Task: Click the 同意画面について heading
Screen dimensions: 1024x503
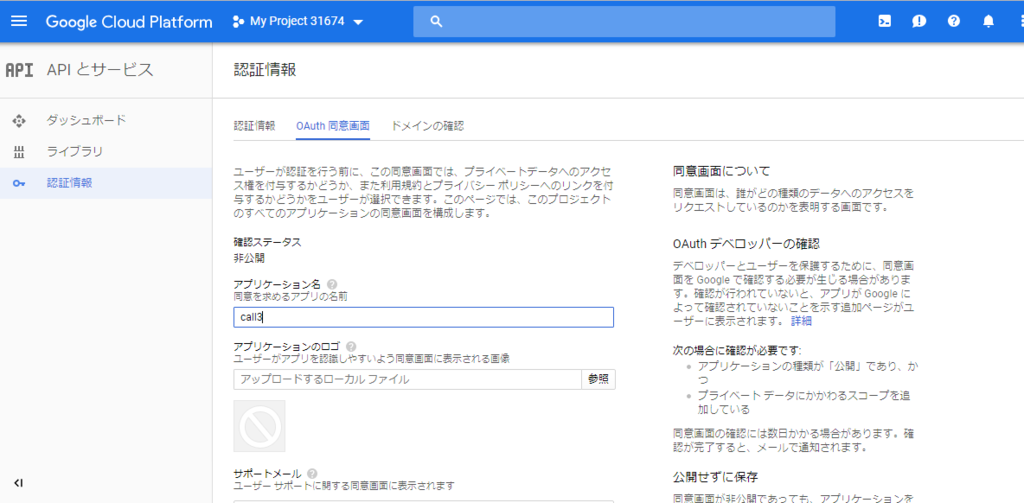Action: 722,172
